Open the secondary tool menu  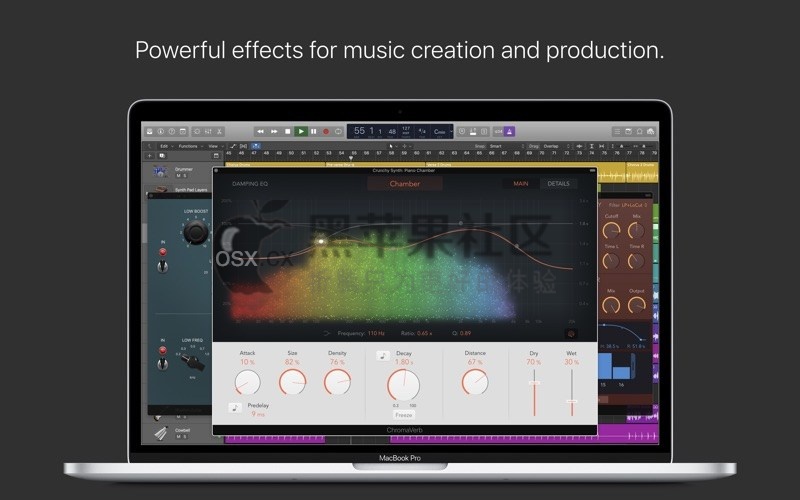click(405, 146)
